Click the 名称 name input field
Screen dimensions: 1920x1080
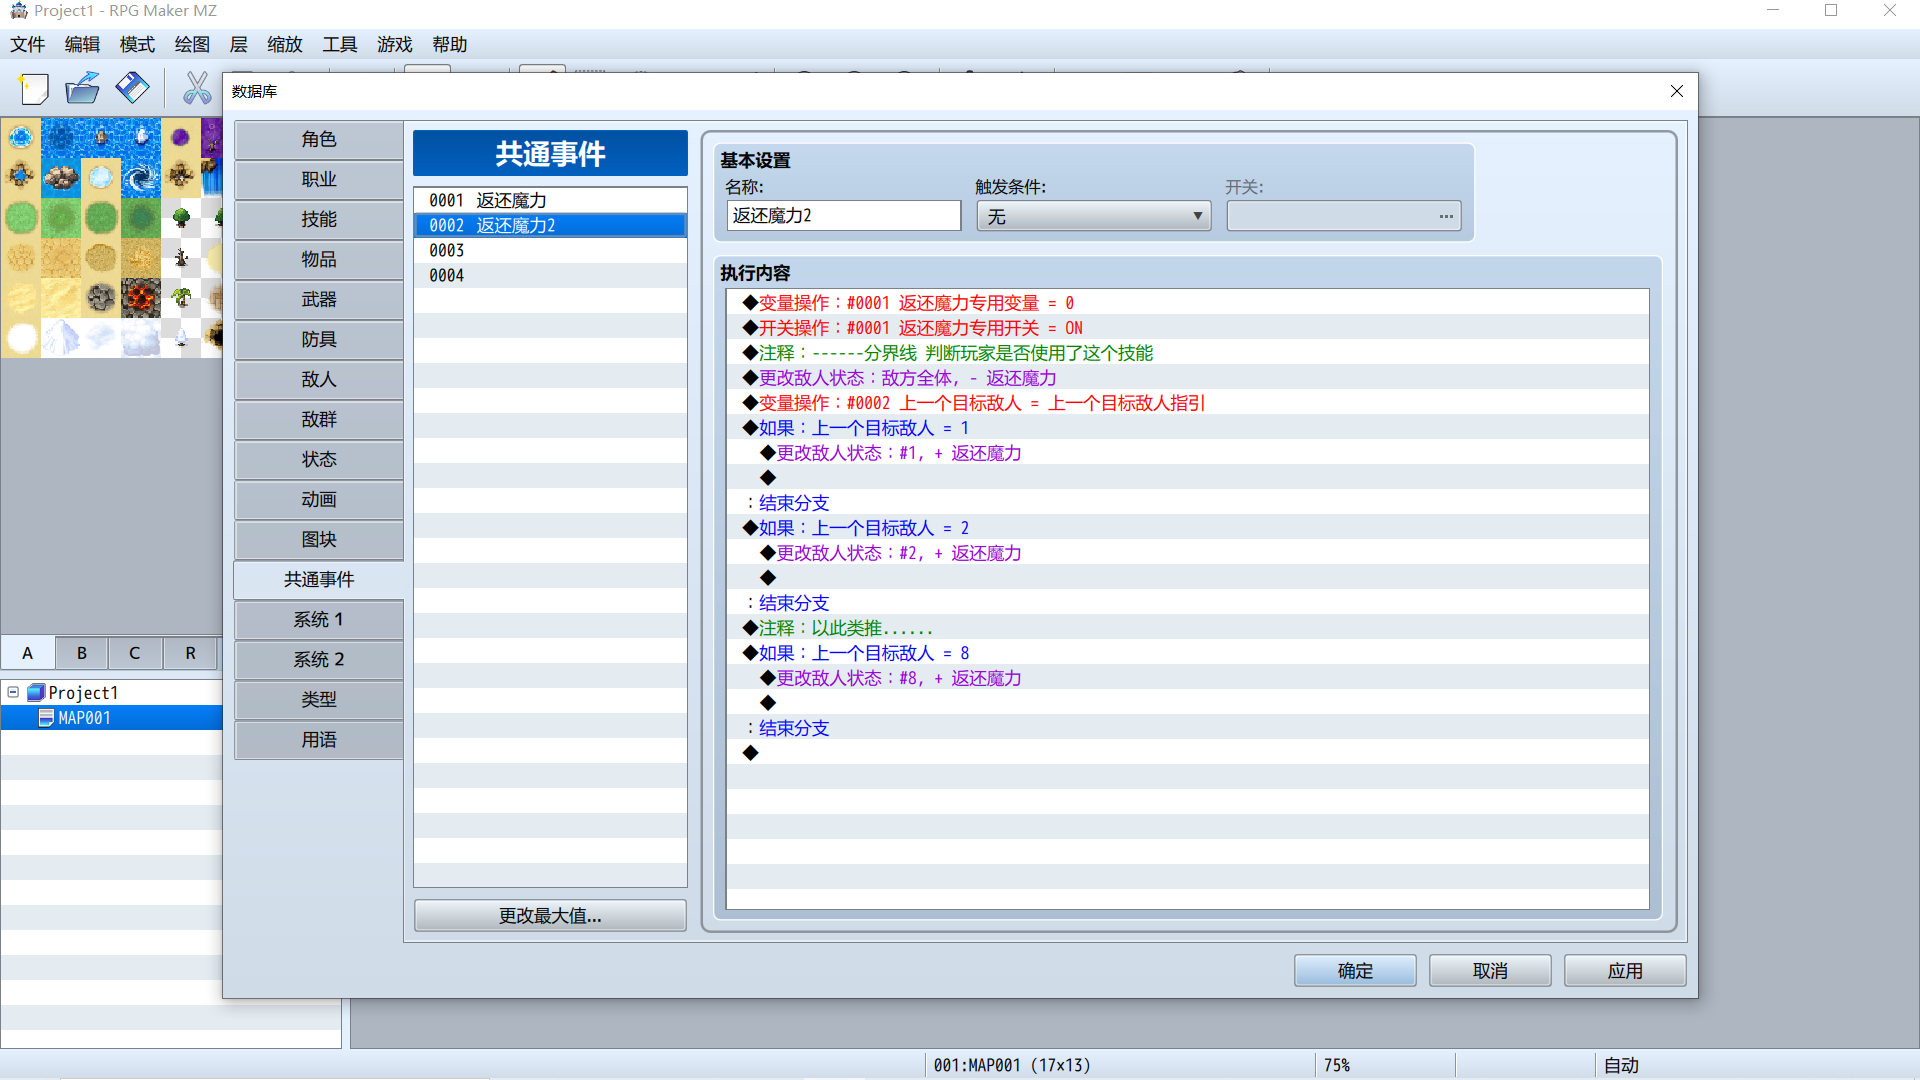click(x=843, y=216)
